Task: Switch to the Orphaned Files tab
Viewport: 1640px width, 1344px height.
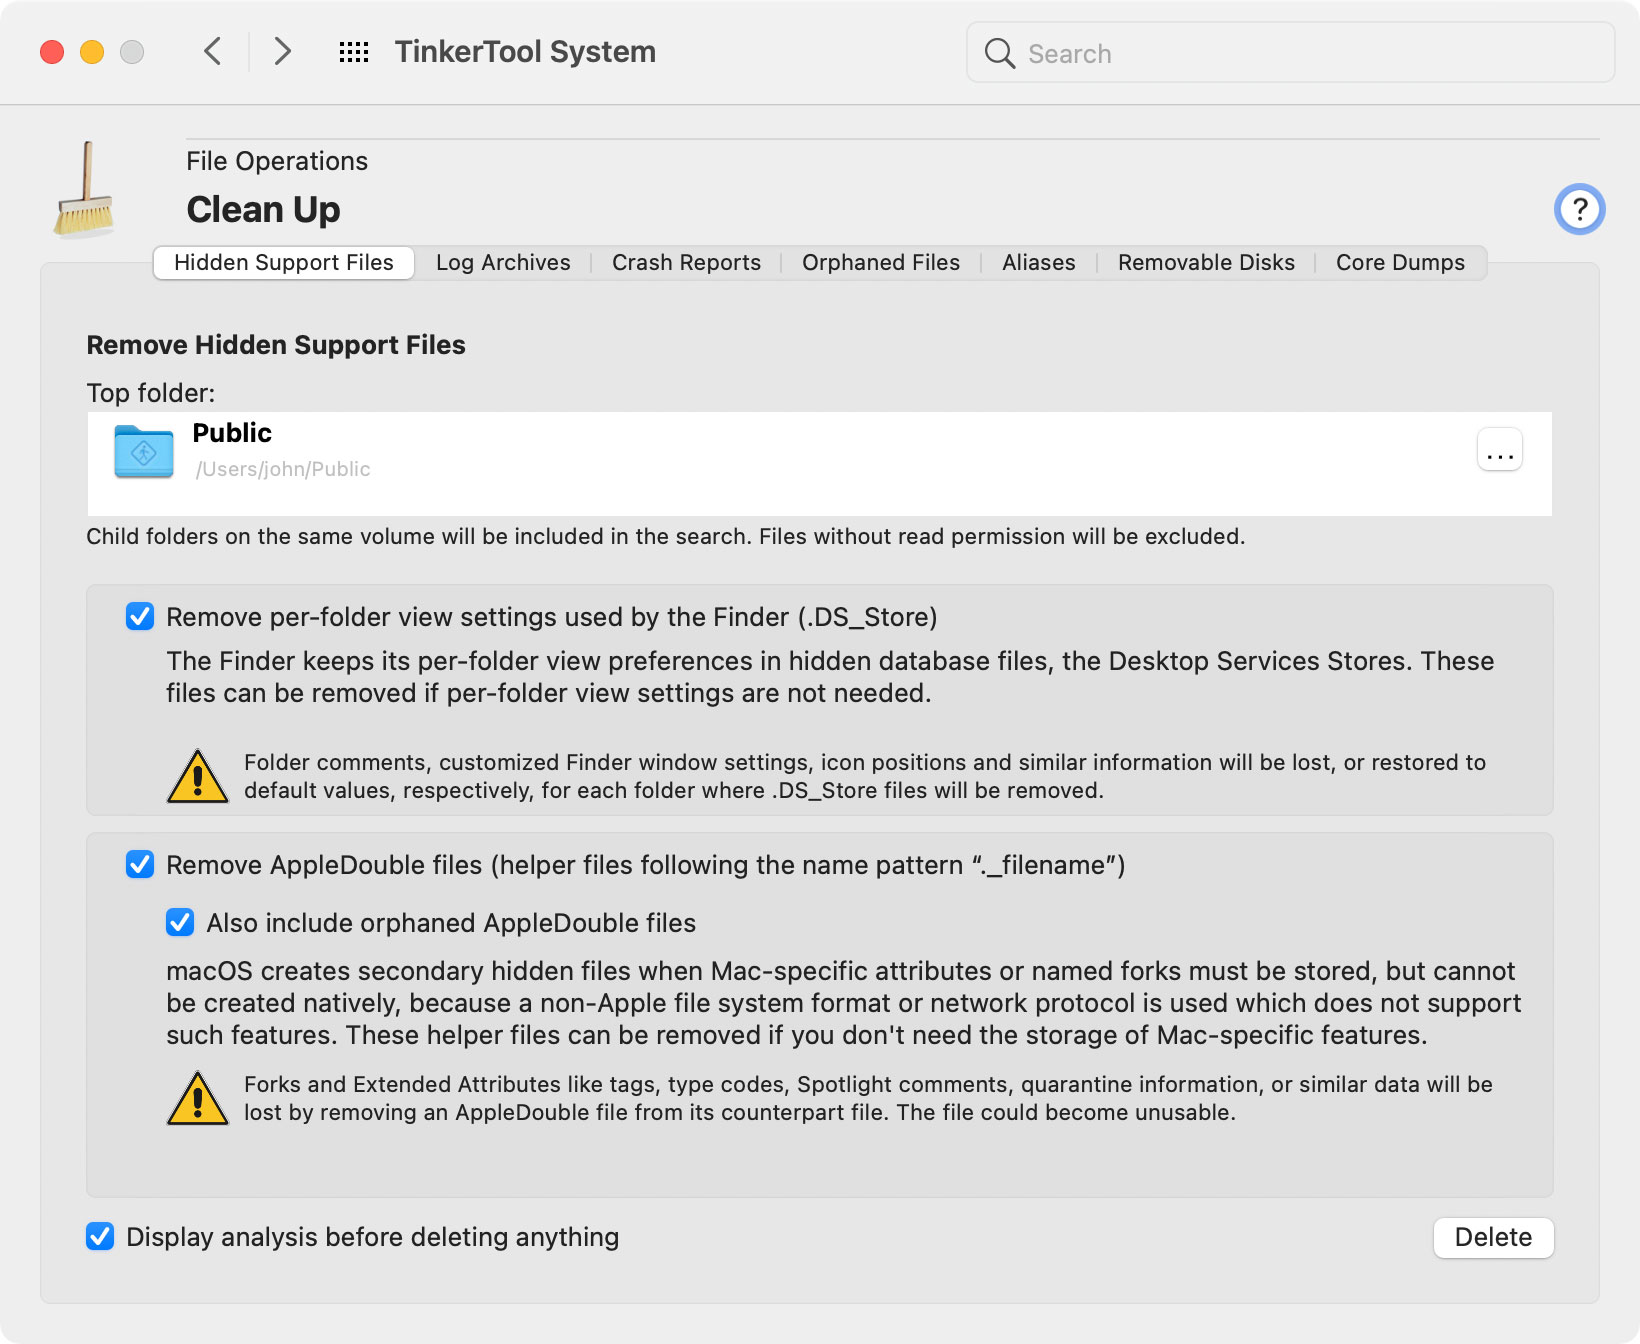Action: [881, 263]
